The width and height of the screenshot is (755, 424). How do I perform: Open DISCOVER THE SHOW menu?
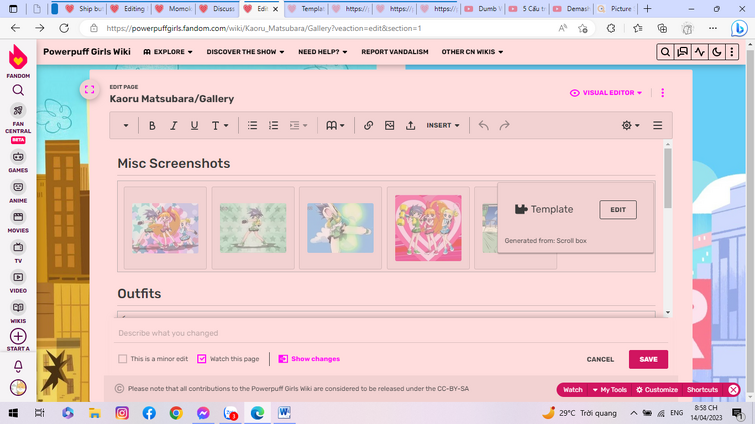[246, 52]
